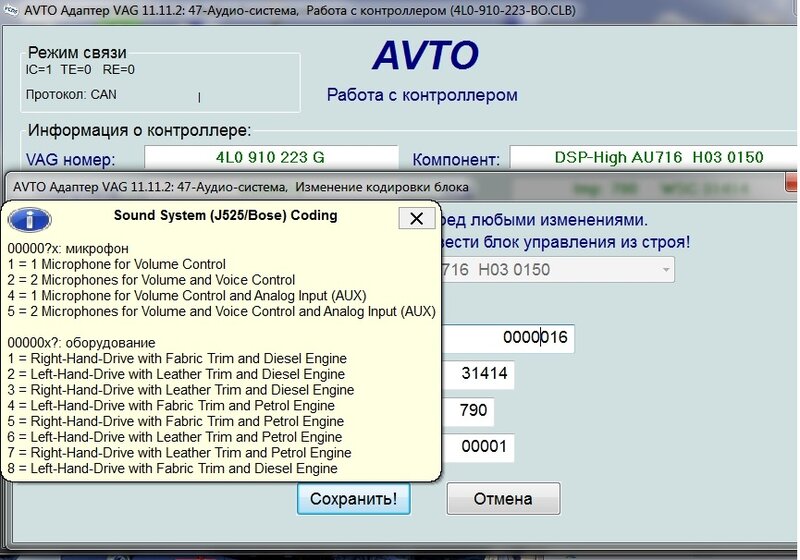The width and height of the screenshot is (800, 560).
Task: Click 'Right-Hand-Drive with Leather Trim and Petrol Engine'
Action: click(190, 453)
